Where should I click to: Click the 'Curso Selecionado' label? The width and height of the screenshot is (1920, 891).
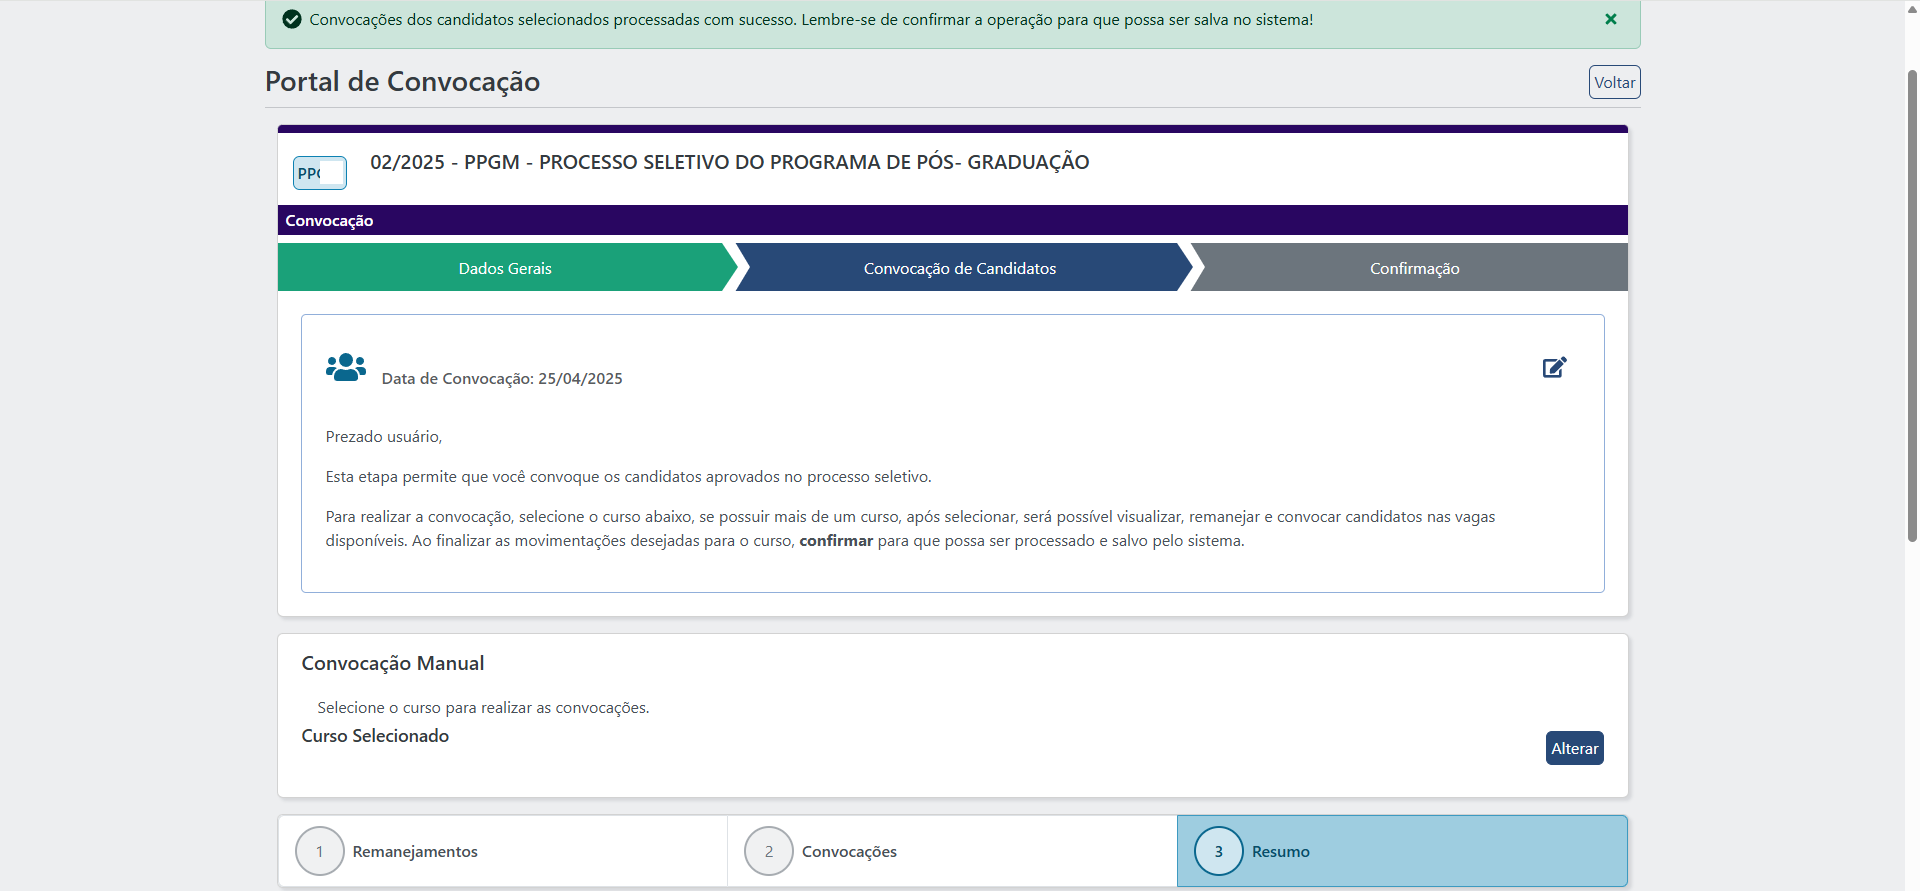375,736
